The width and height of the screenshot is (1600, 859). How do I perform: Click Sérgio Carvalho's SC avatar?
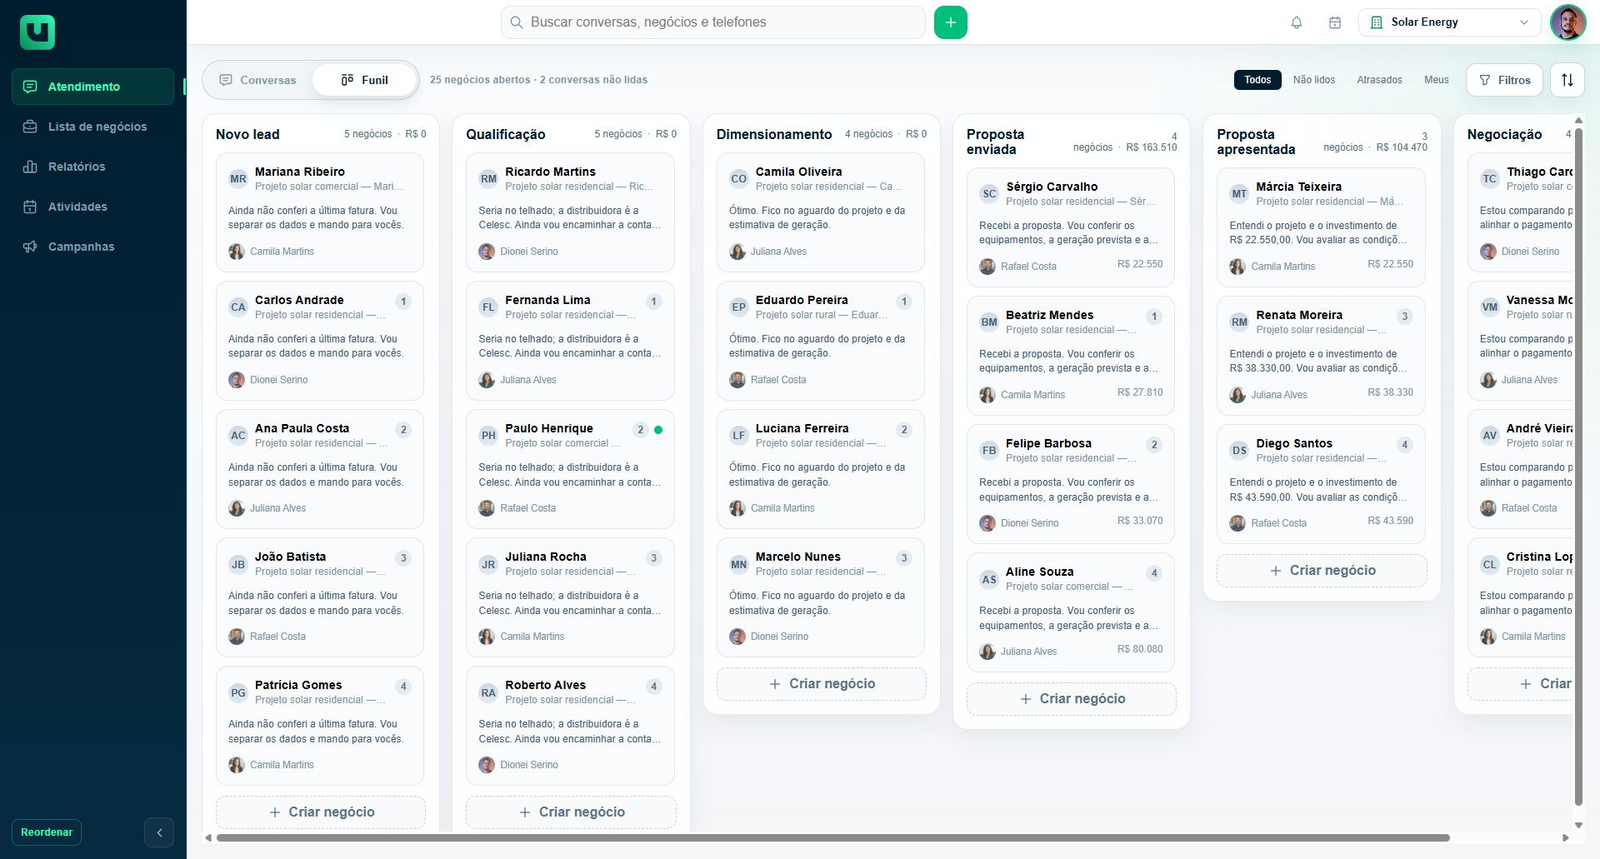coord(989,194)
